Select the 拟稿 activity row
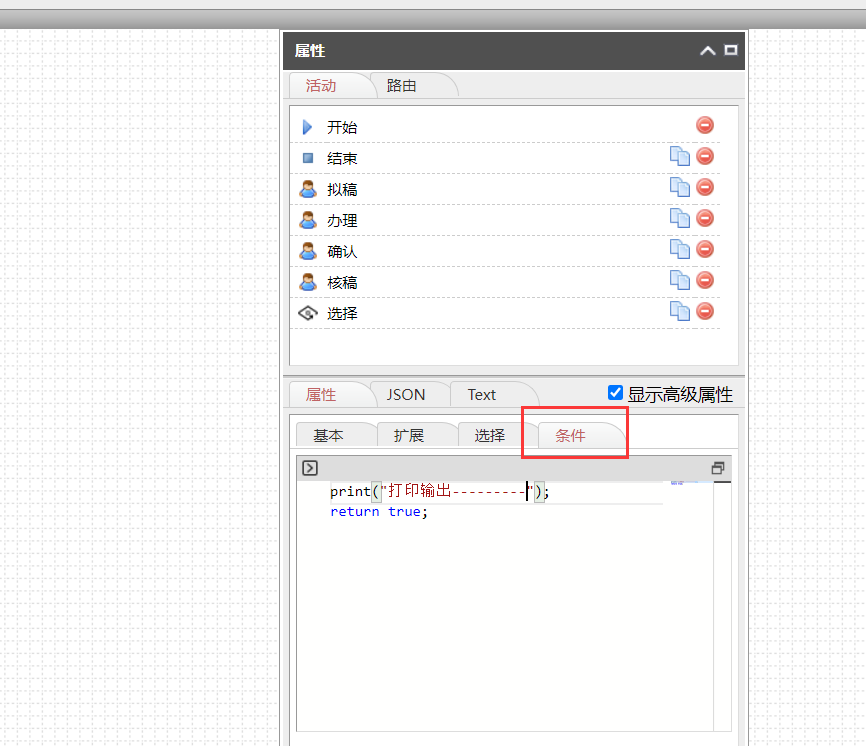Image resolution: width=866 pixels, height=746 pixels. tap(505, 189)
